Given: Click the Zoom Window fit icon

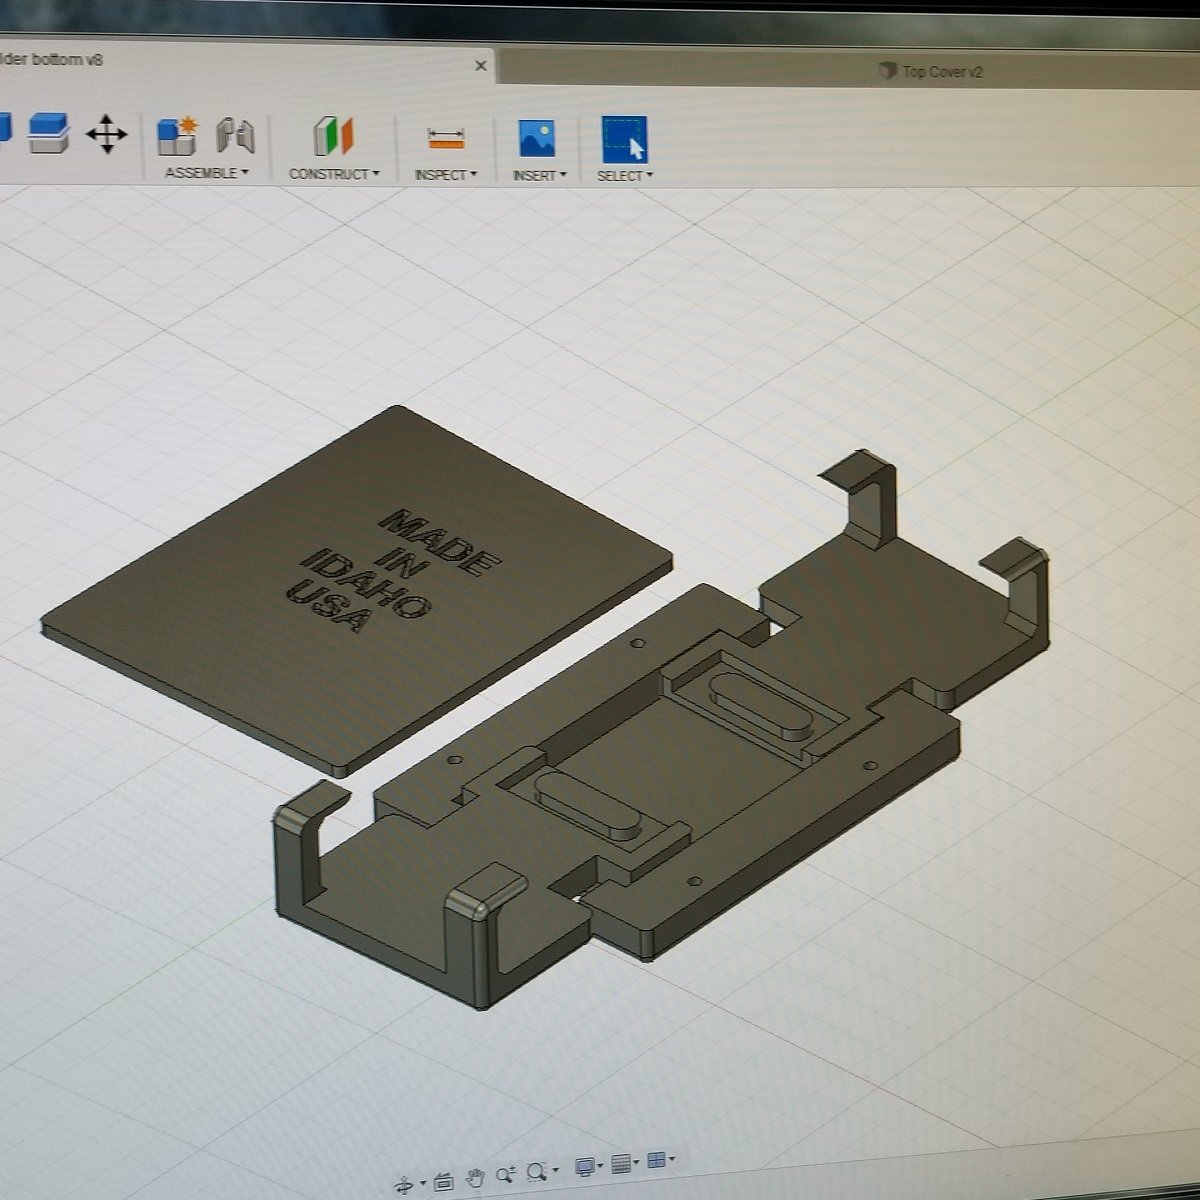Looking at the screenshot, I should 537,1172.
